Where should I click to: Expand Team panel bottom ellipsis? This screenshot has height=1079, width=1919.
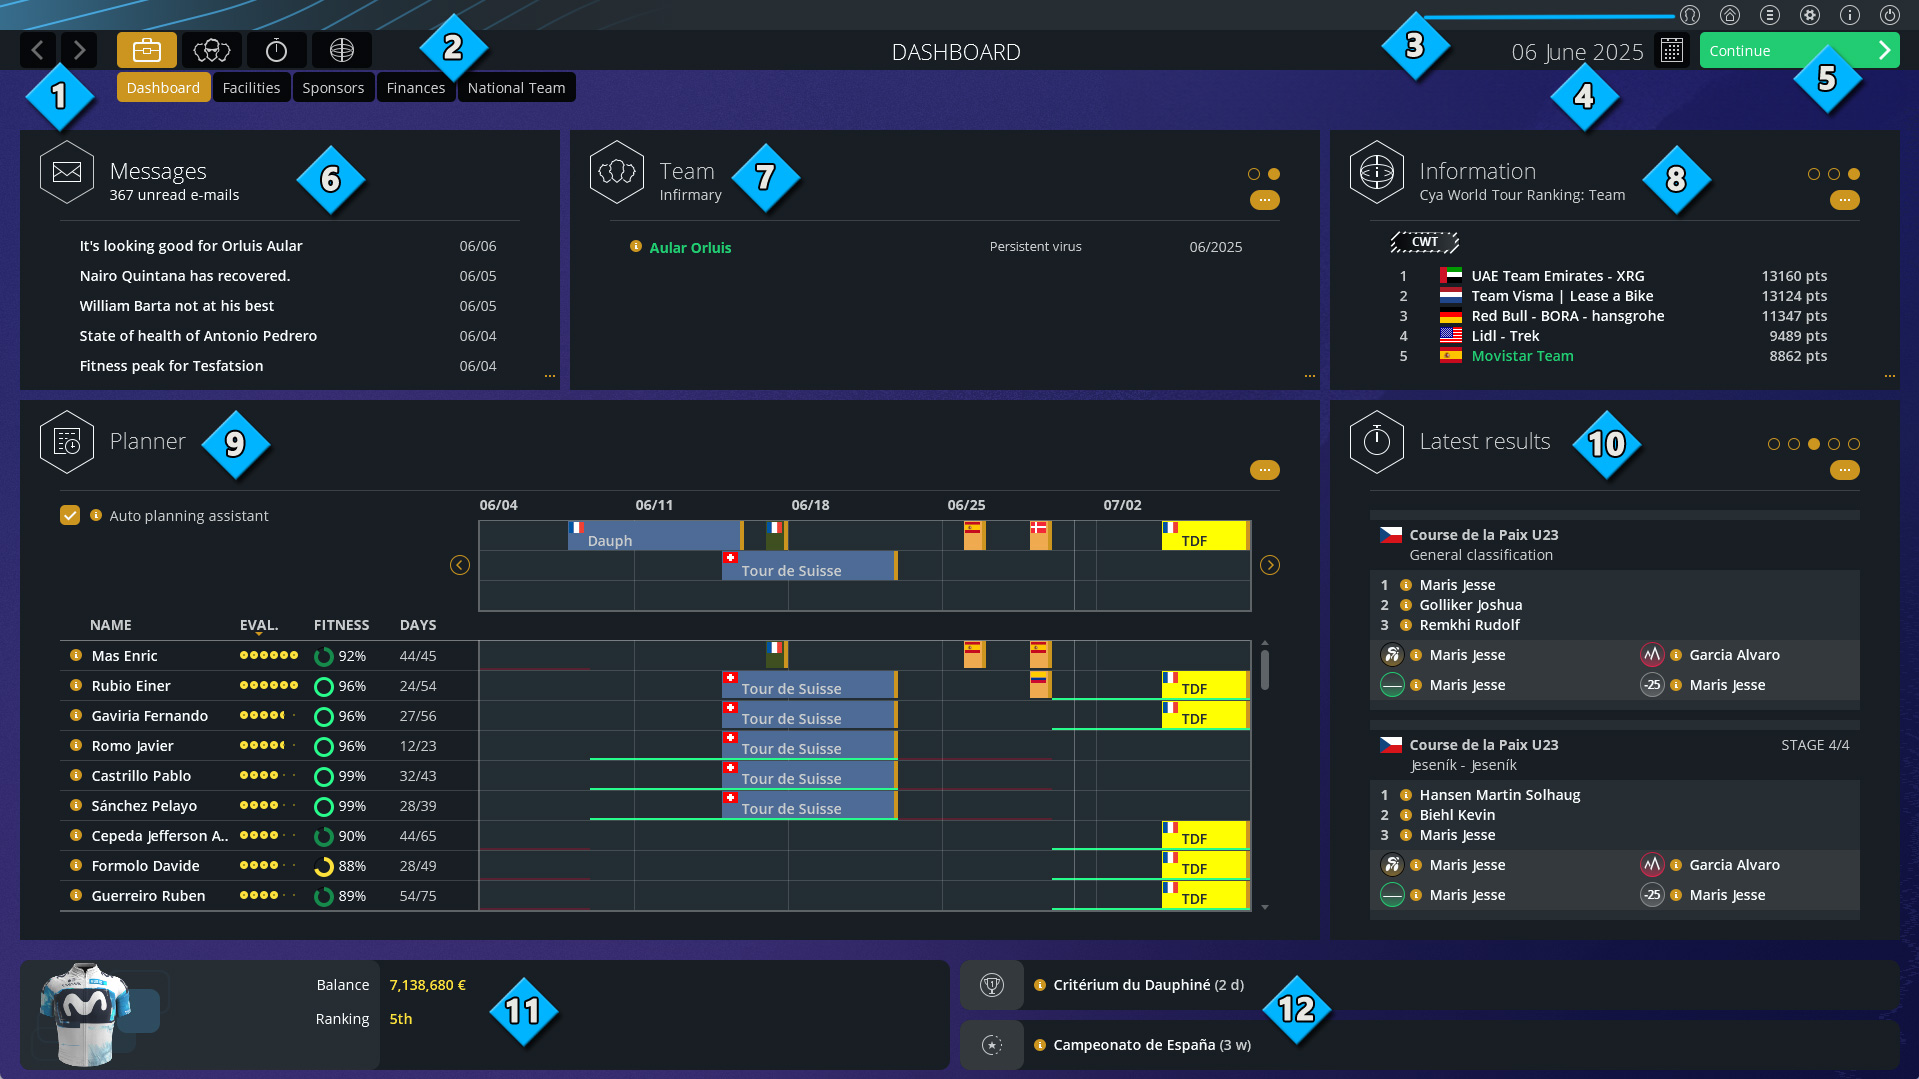pyautogui.click(x=1310, y=376)
